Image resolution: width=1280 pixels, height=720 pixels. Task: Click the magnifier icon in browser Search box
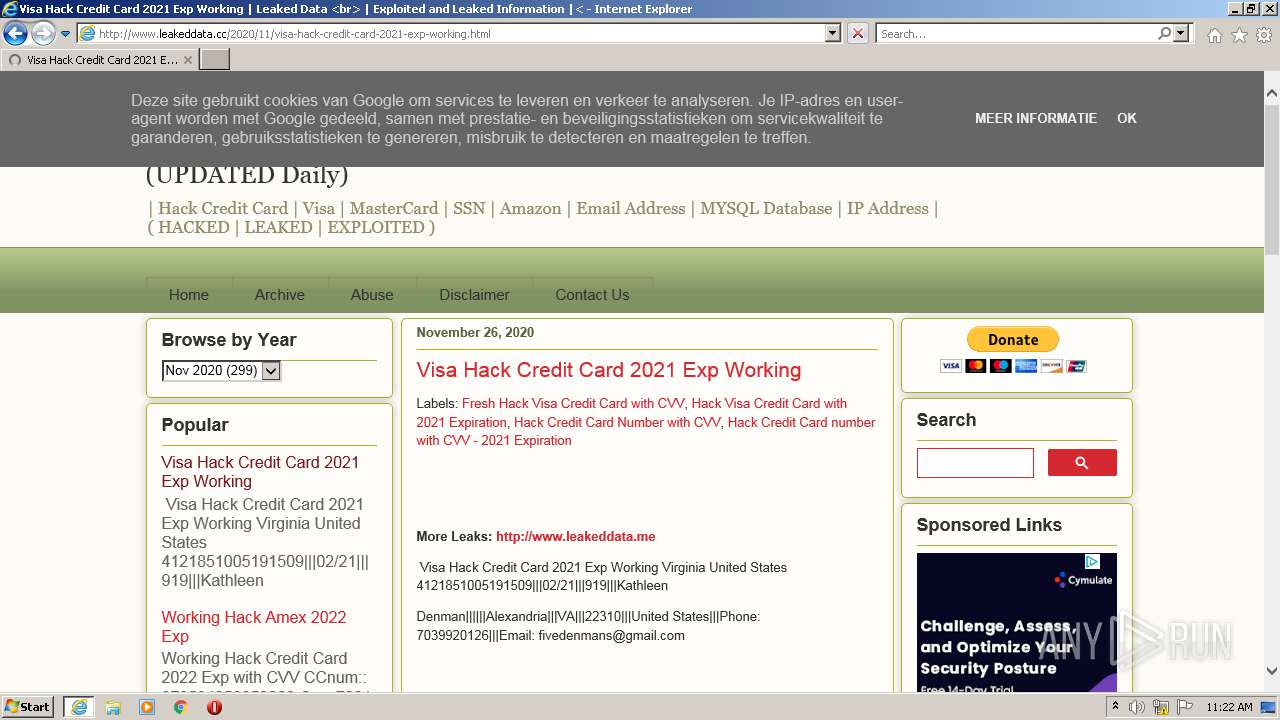click(x=1164, y=33)
